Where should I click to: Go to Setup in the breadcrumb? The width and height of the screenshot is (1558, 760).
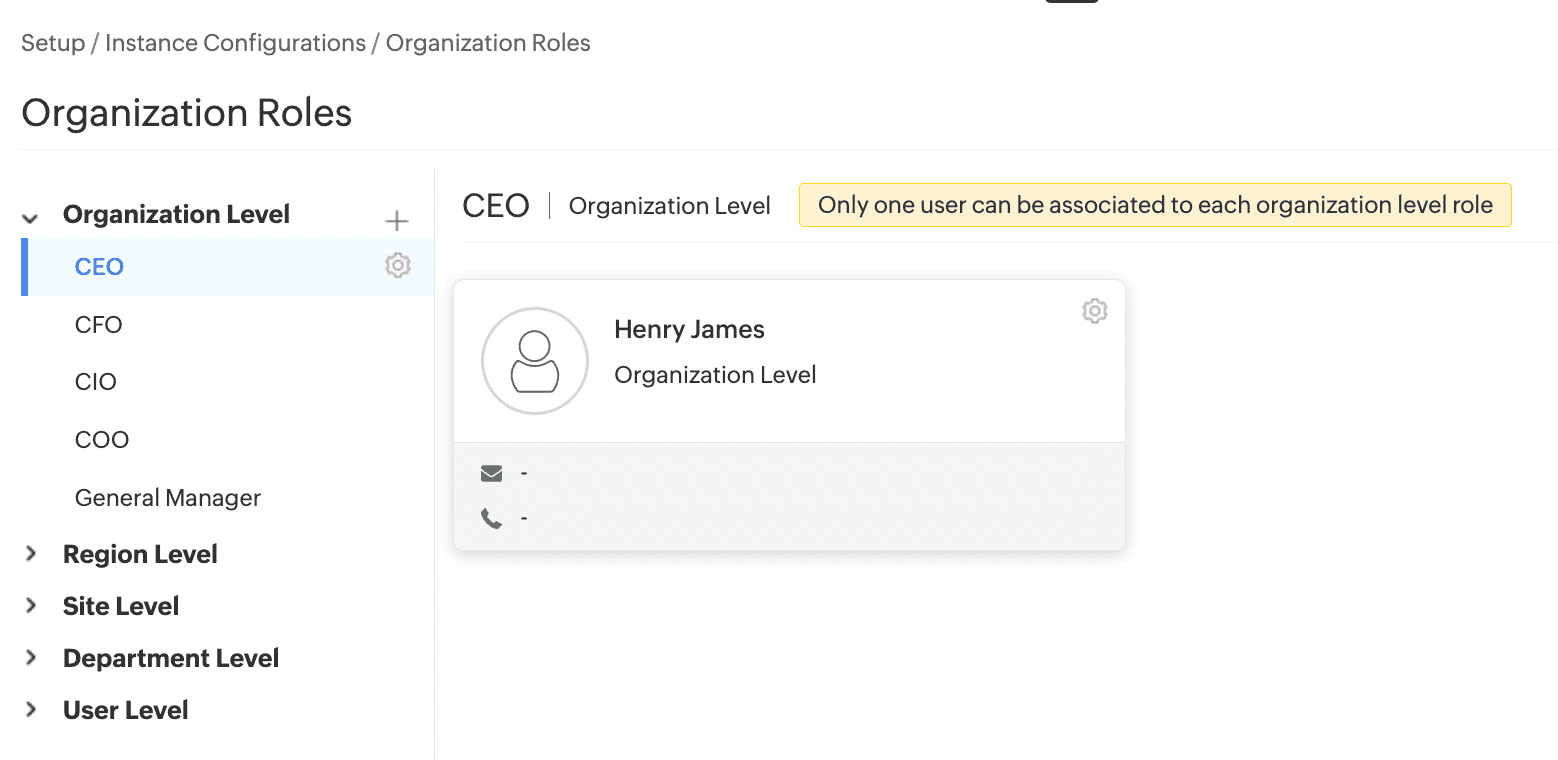[x=52, y=44]
